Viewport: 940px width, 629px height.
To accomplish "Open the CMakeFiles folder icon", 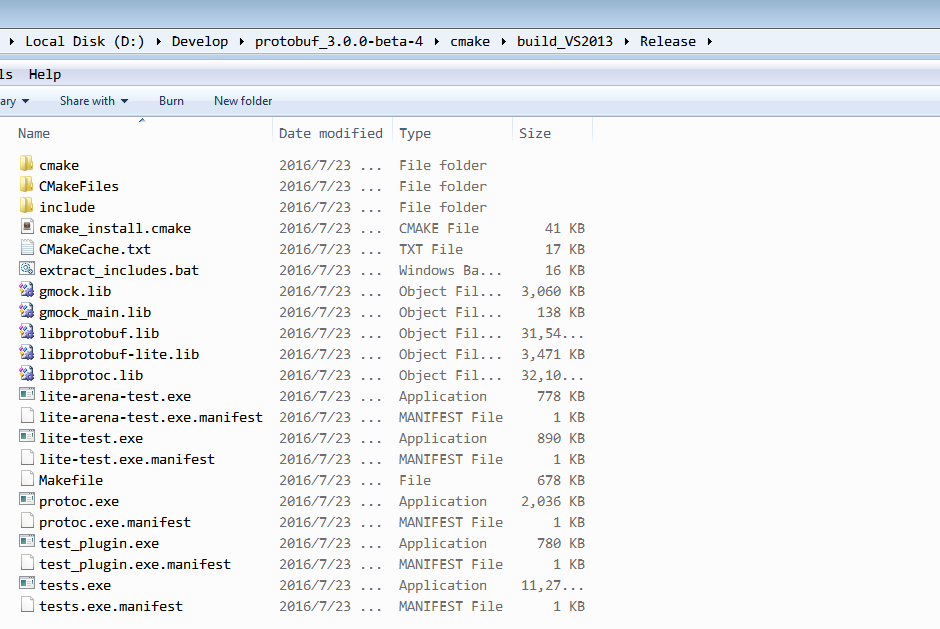I will [26, 185].
